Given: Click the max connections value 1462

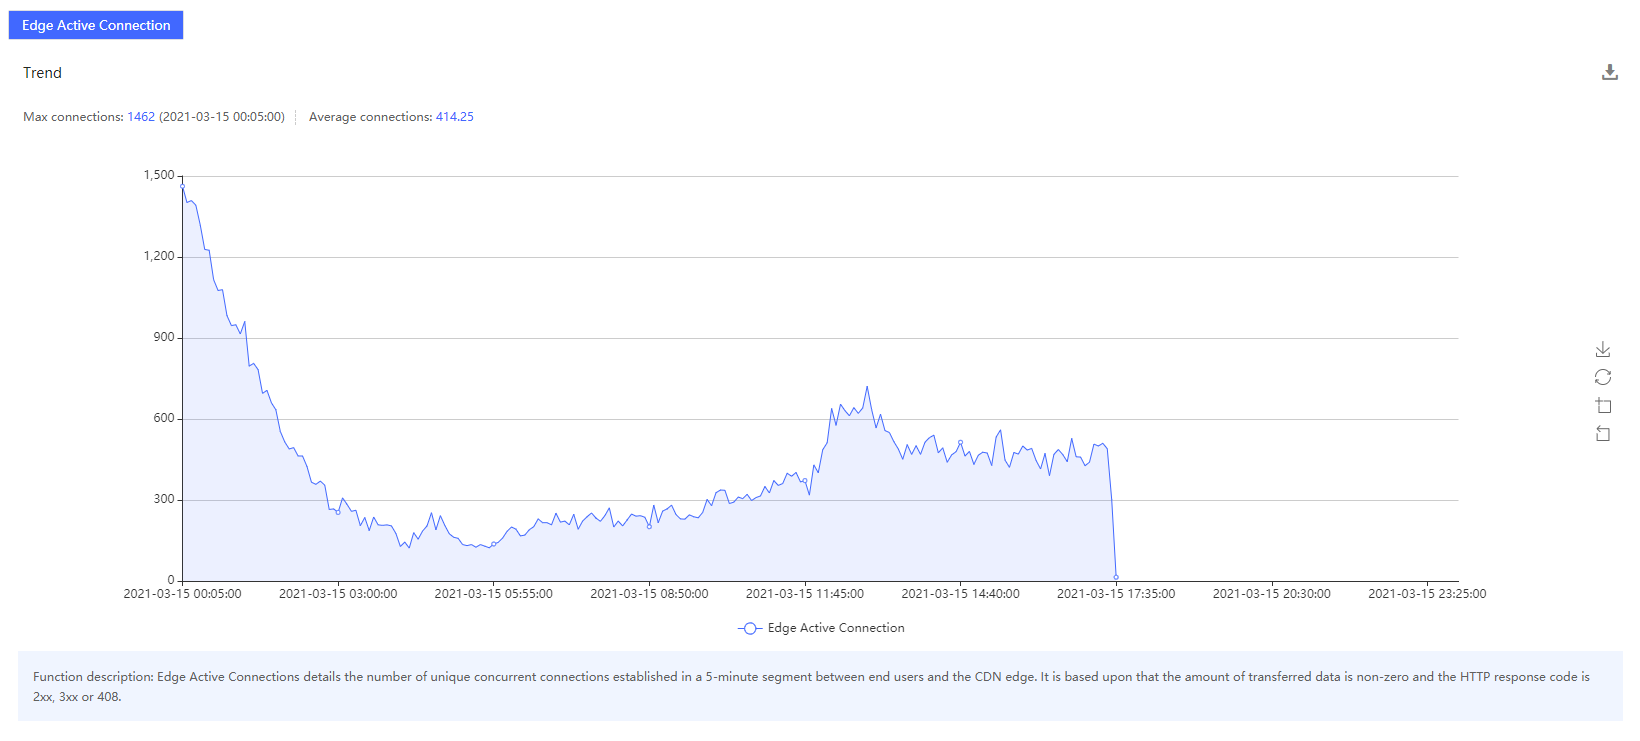Looking at the screenshot, I should (x=141, y=117).
